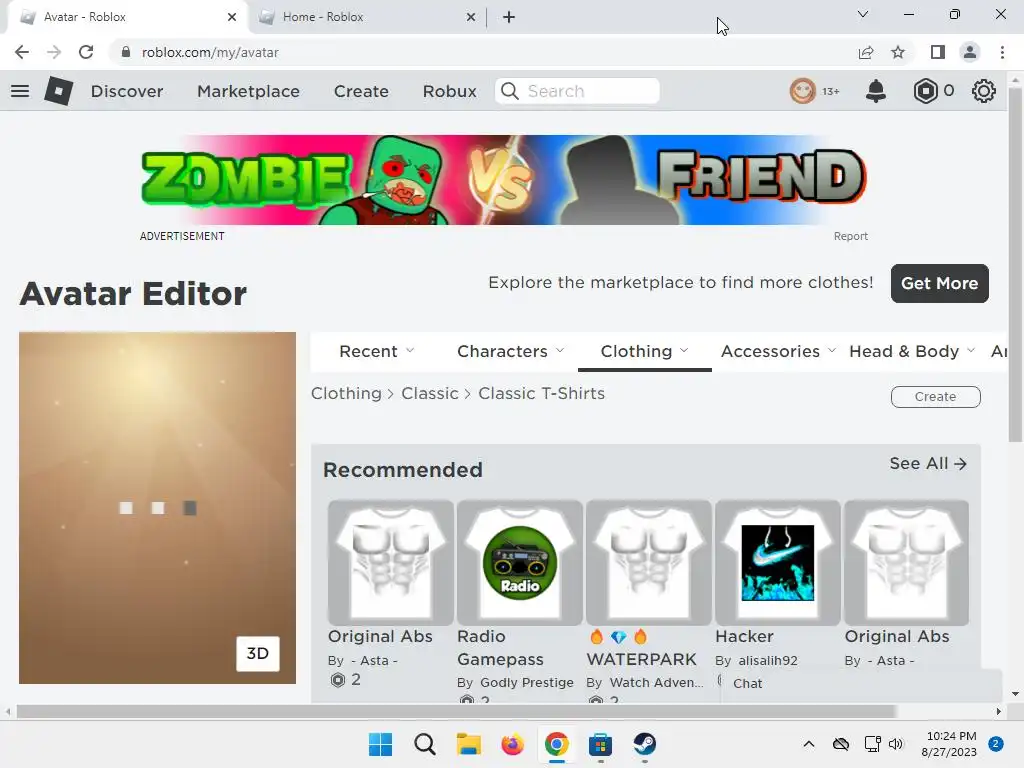Viewport: 1024px width, 768px height.
Task: Open creator alisalih92 link
Action: pos(768,660)
